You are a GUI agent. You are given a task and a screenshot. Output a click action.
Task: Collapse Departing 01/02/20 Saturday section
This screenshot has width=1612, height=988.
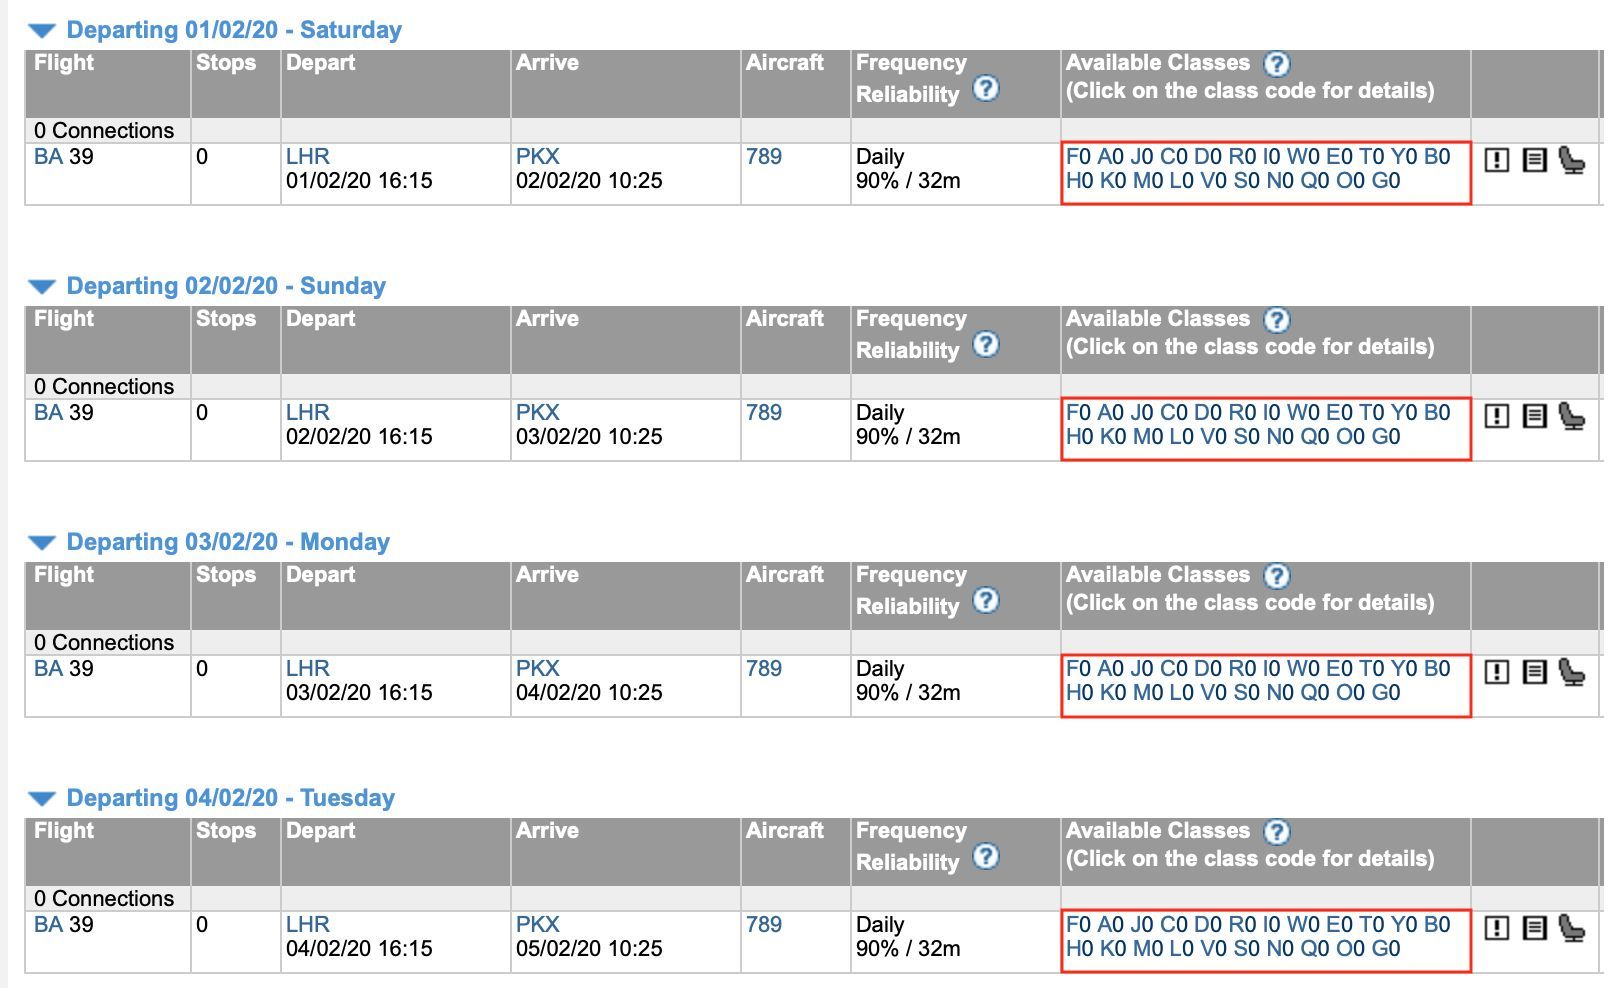pyautogui.click(x=42, y=31)
